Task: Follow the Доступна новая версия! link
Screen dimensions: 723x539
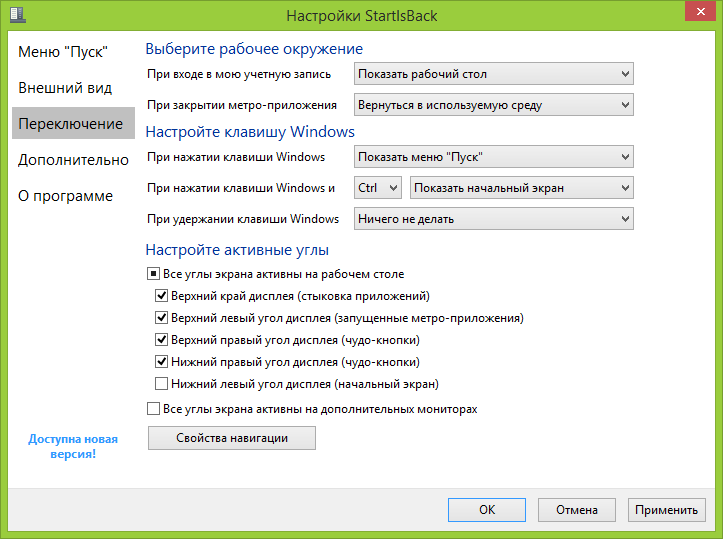Action: (x=73, y=446)
